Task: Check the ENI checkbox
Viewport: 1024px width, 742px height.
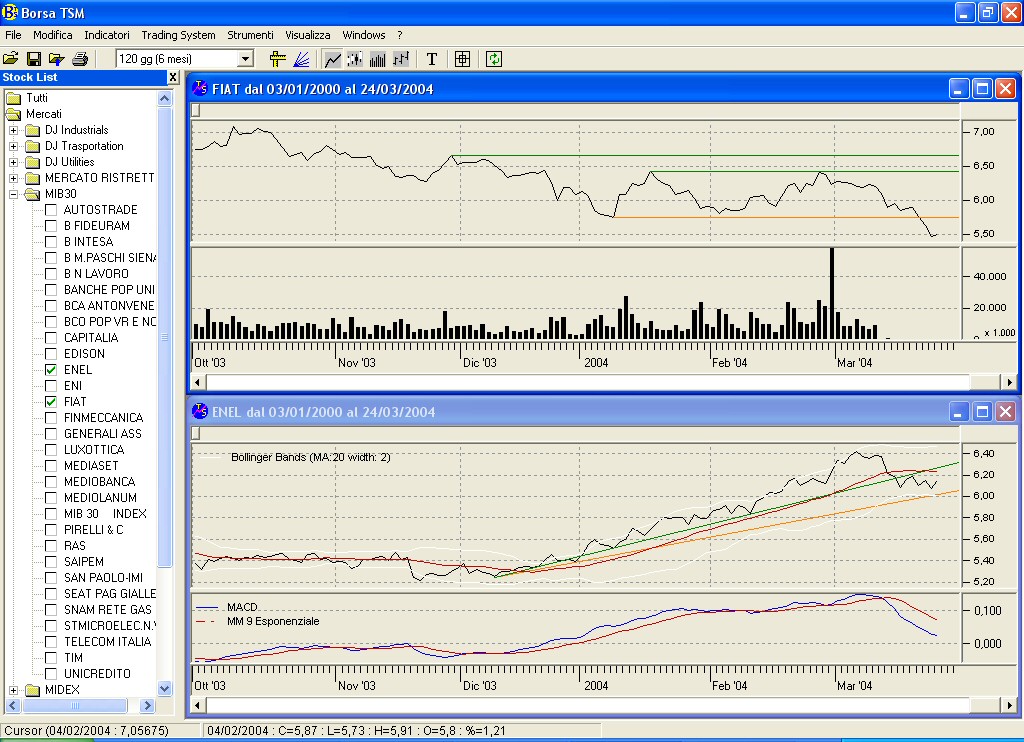Action: (x=51, y=386)
